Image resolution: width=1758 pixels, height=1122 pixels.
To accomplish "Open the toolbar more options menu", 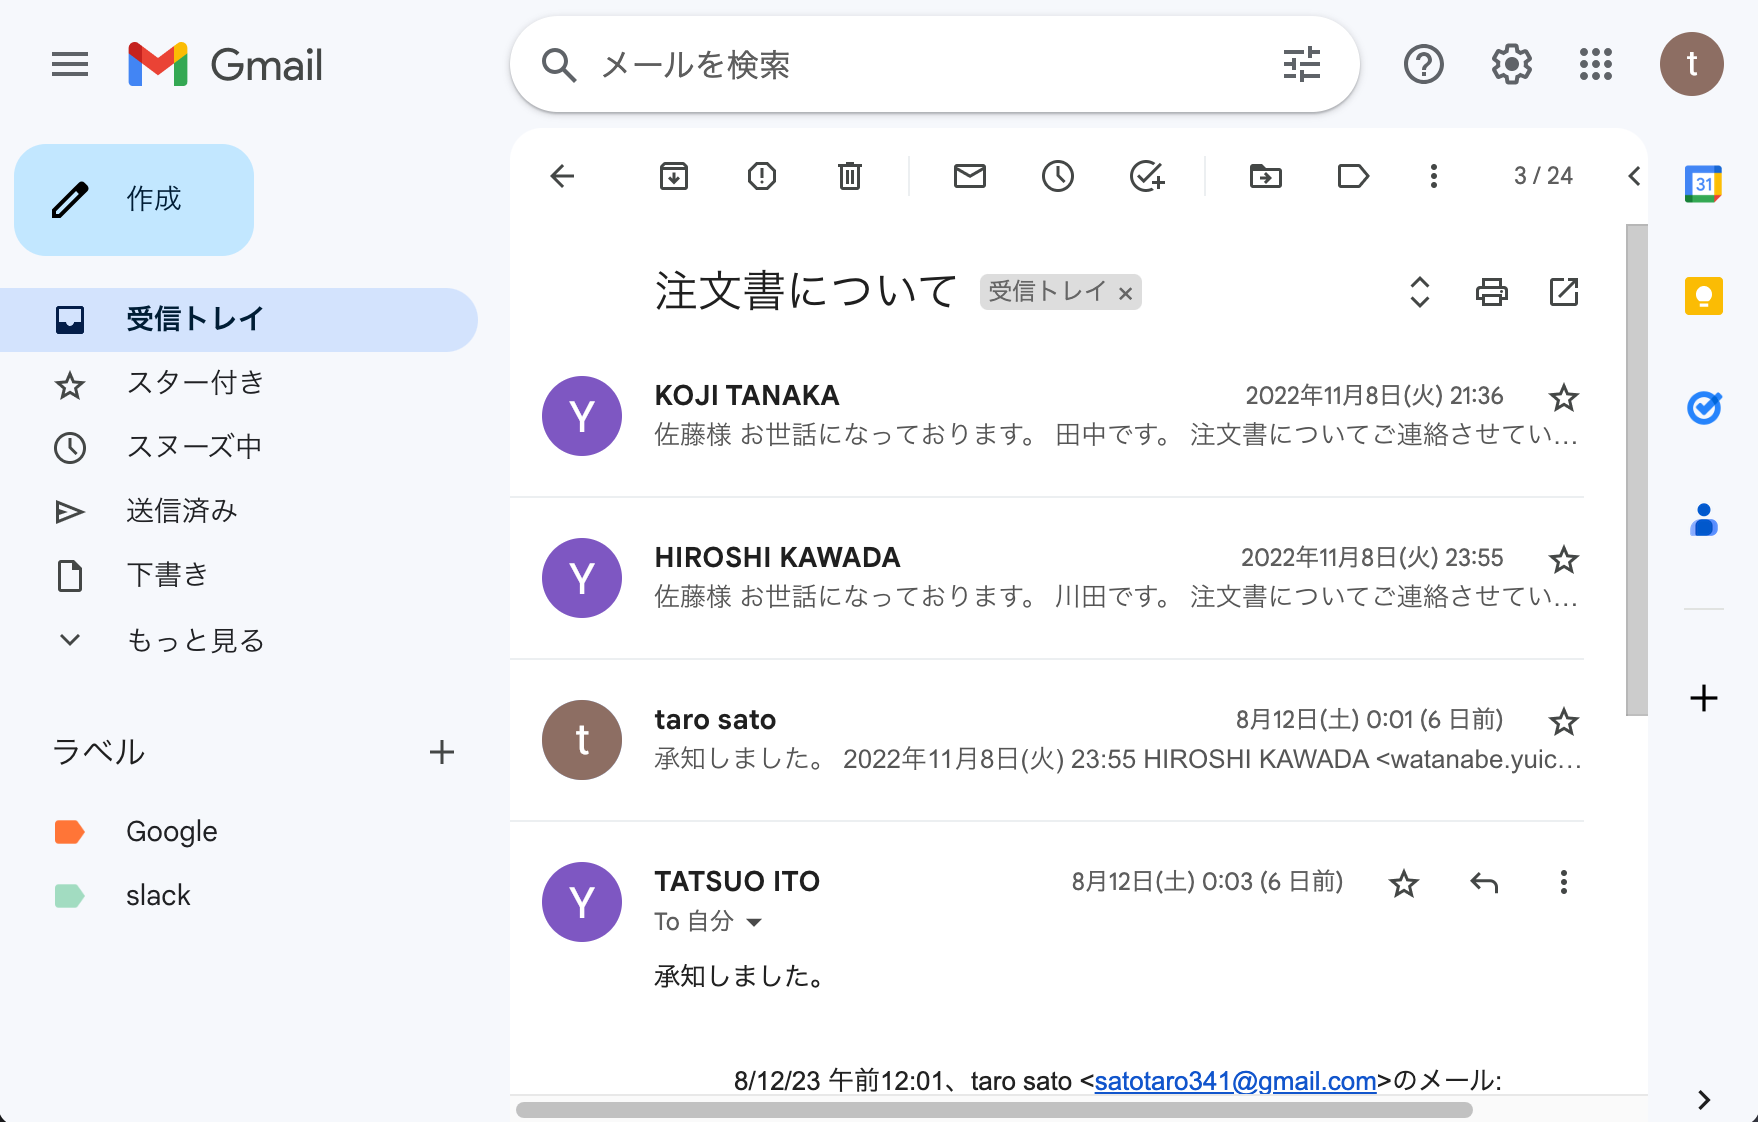I will click(1434, 177).
